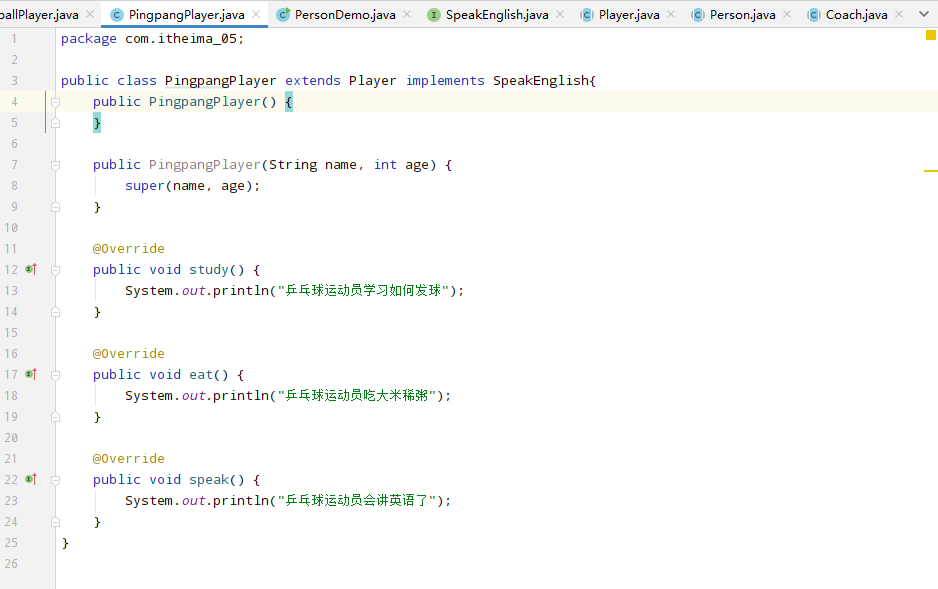
Task: Click the yellow warning stripe on the scrollbar
Action: click(930, 170)
